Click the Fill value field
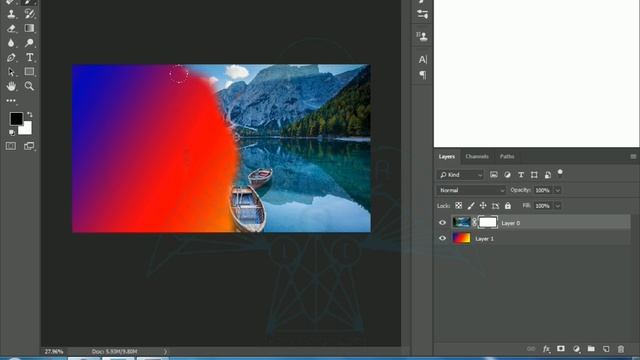The image size is (640, 360). coord(543,206)
